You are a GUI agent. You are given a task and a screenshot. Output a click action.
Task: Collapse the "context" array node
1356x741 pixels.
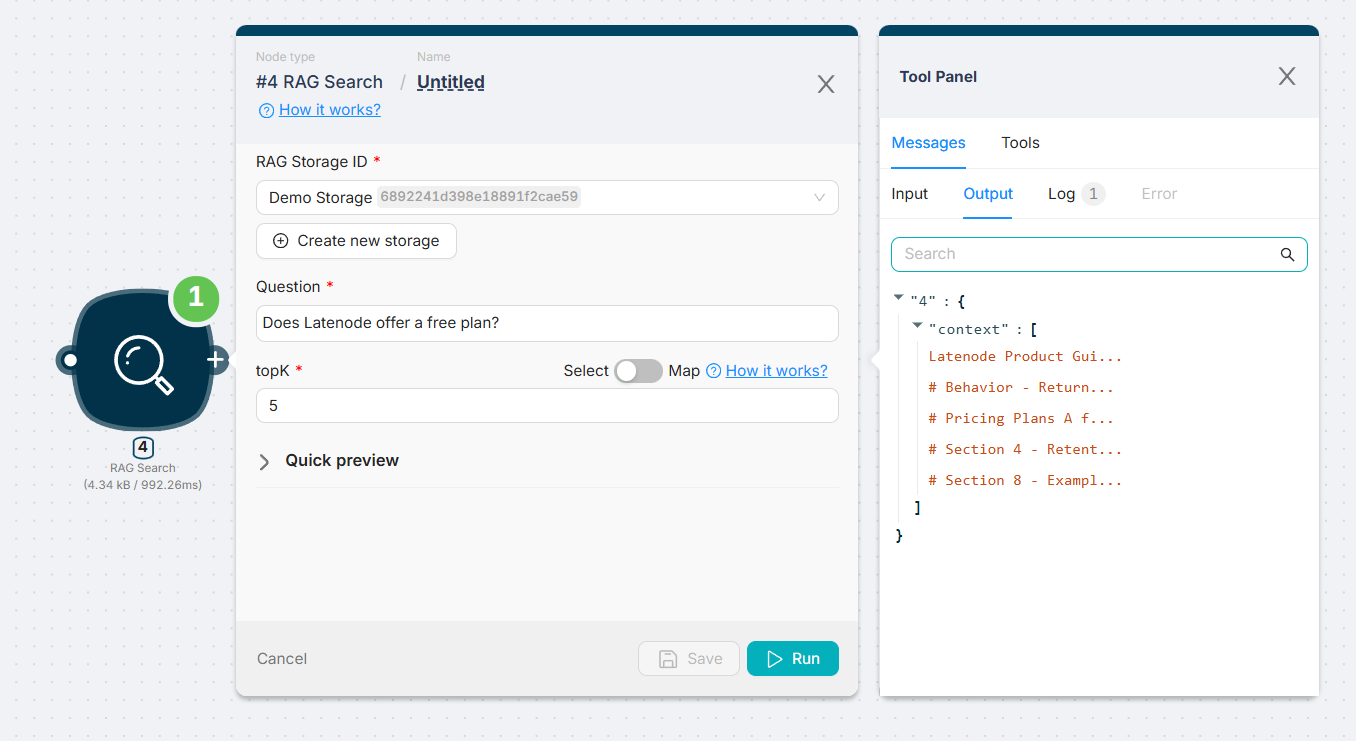coord(917,326)
